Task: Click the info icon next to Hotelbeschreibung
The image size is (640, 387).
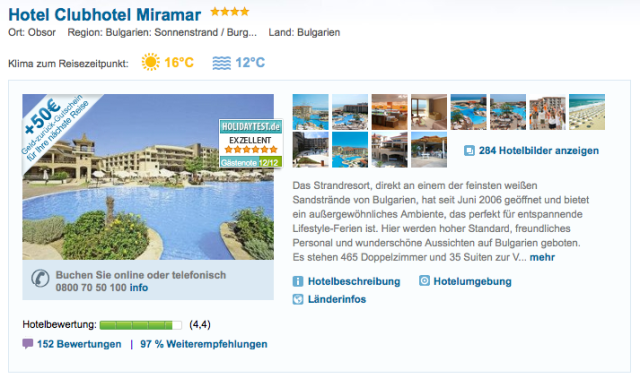Action: pos(298,281)
